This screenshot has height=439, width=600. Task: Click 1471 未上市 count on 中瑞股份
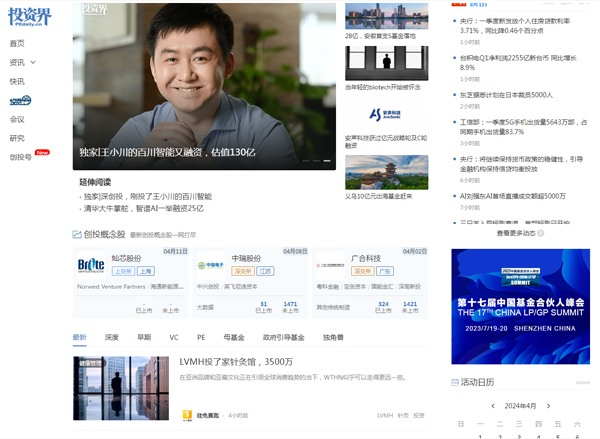tap(290, 307)
